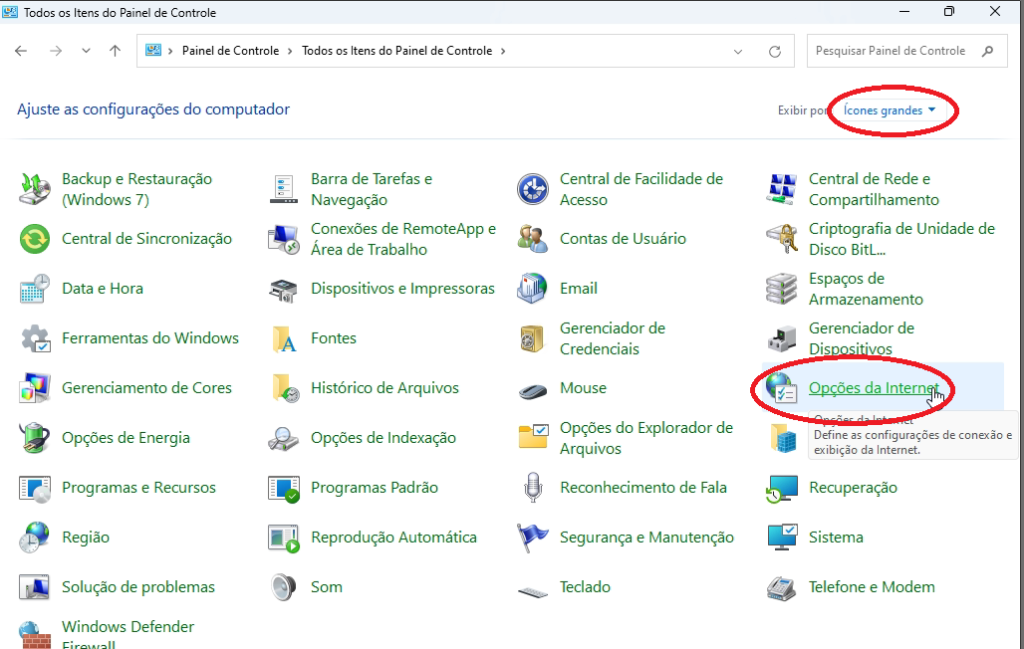The width and height of the screenshot is (1024, 649).
Task: Expand the chevron before Painel de Controle breadcrumb
Action: tap(170, 51)
